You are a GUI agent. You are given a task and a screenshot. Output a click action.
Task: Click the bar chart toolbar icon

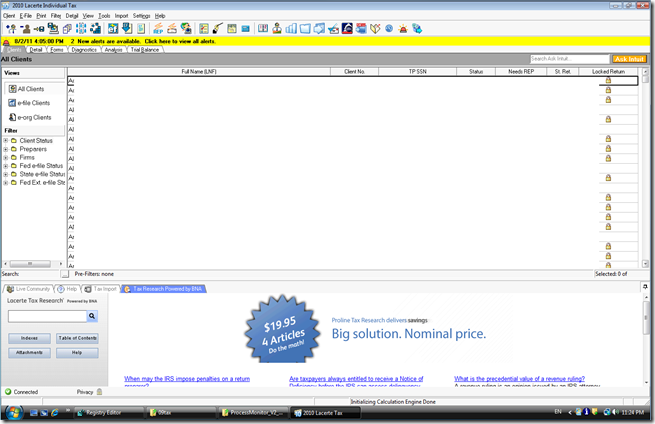(291, 28)
